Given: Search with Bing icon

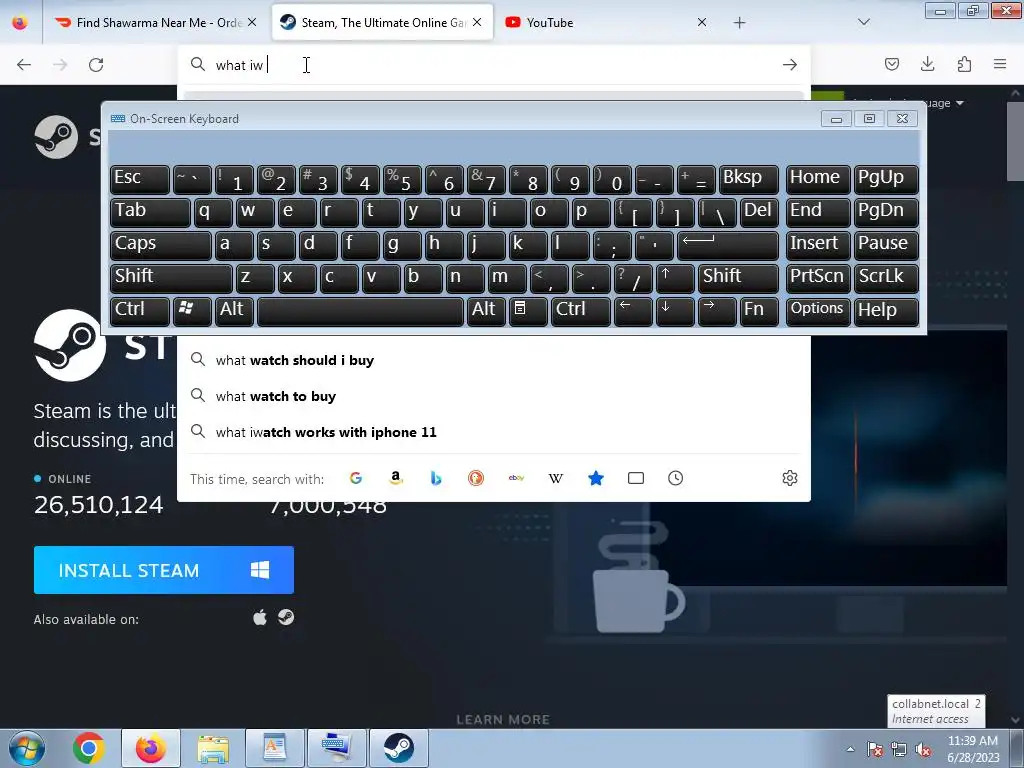Looking at the screenshot, I should [x=436, y=478].
